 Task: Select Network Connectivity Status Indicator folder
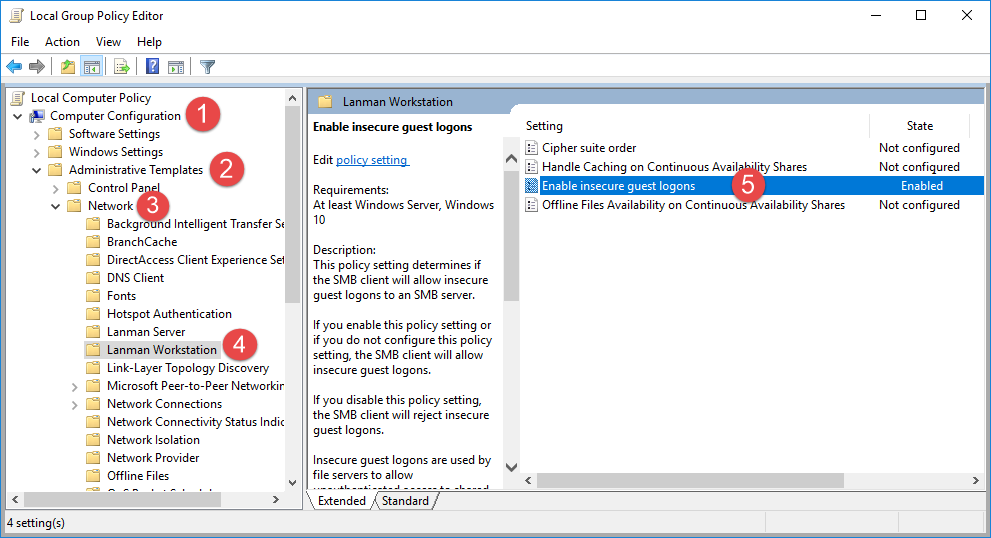click(x=195, y=422)
